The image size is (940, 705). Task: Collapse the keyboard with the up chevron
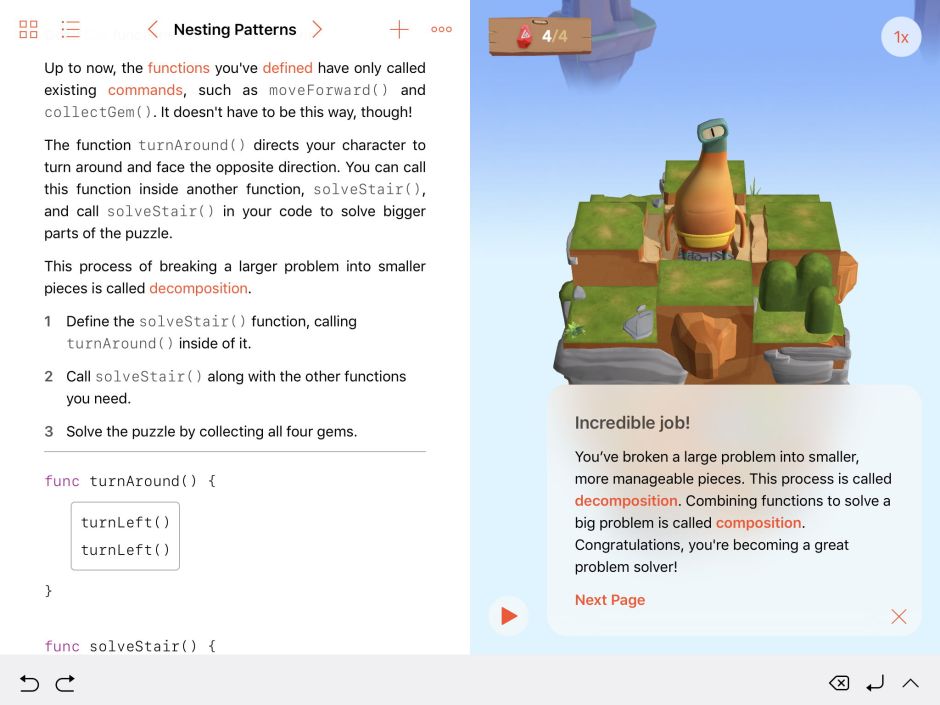[x=911, y=683]
